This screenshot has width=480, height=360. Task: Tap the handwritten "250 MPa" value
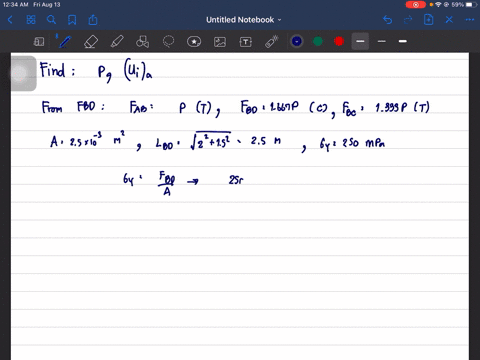(x=363, y=143)
